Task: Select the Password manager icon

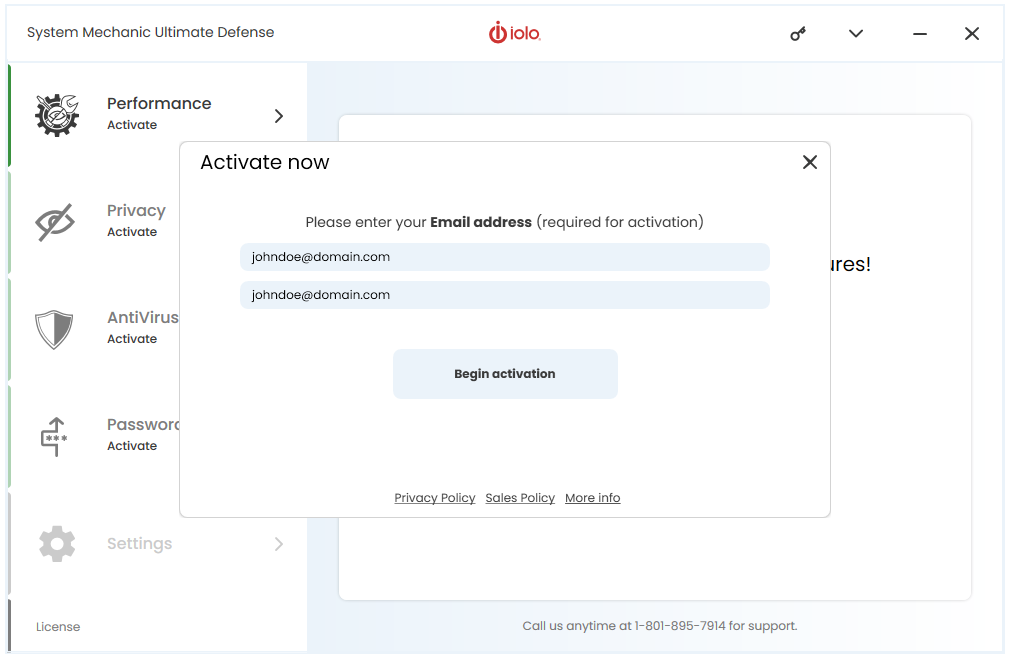Action: 54,437
